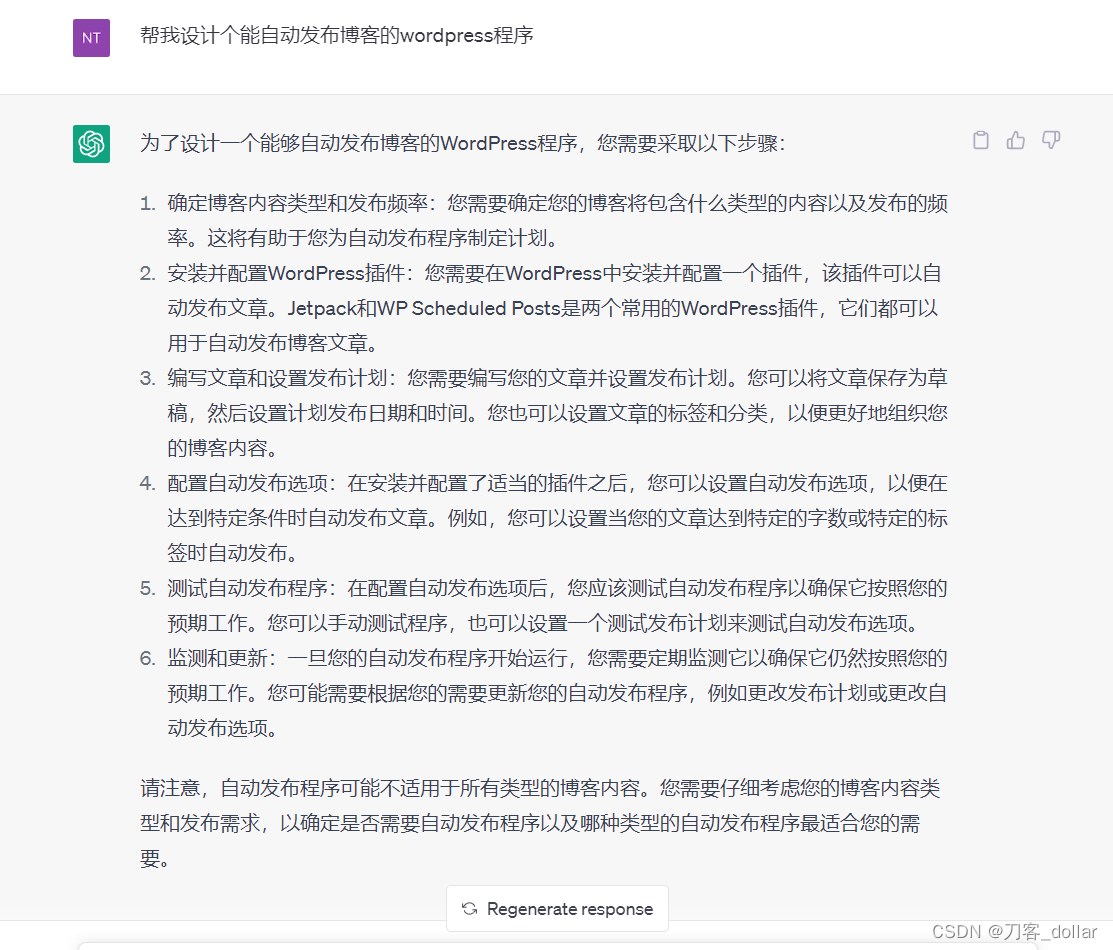Click the green ChatGPT logo avatar
The height and width of the screenshot is (950, 1113).
pyautogui.click(x=92, y=144)
